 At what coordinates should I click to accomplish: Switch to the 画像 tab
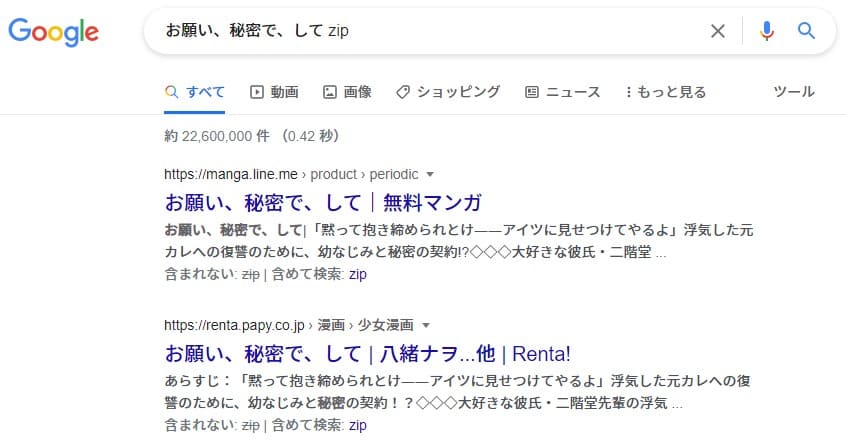coord(347,92)
